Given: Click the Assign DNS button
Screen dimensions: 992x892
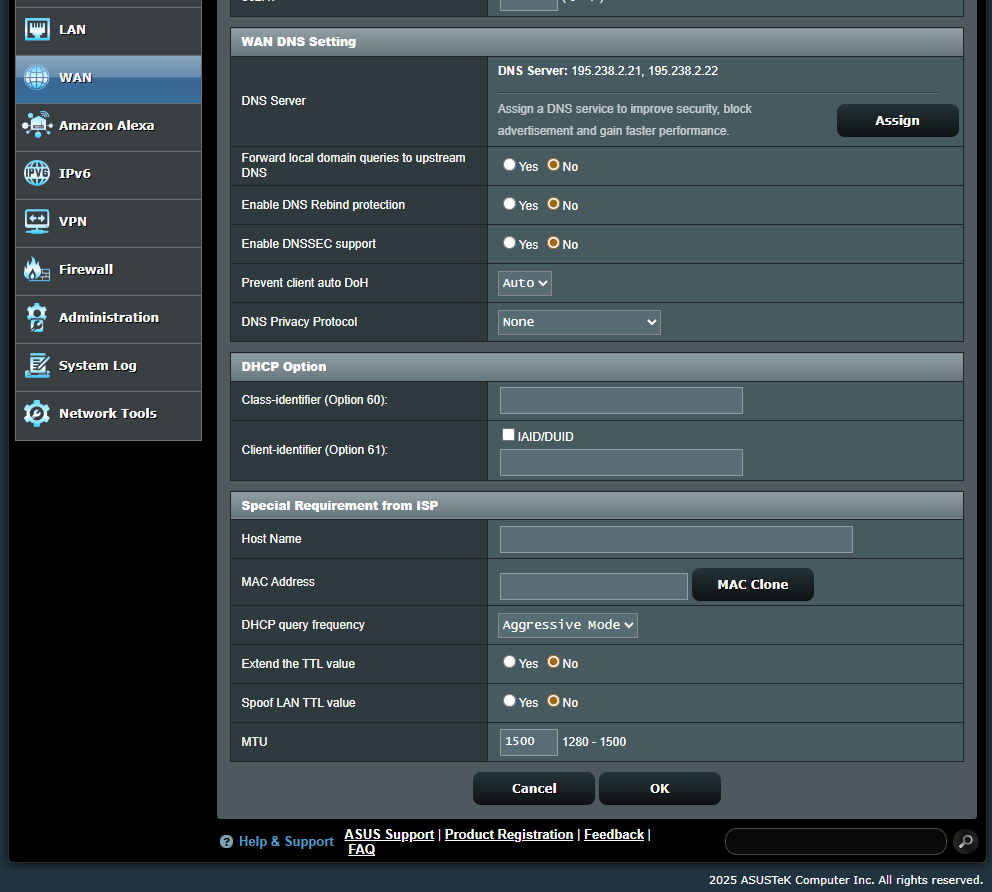Looking at the screenshot, I should pyautogui.click(x=897, y=121).
